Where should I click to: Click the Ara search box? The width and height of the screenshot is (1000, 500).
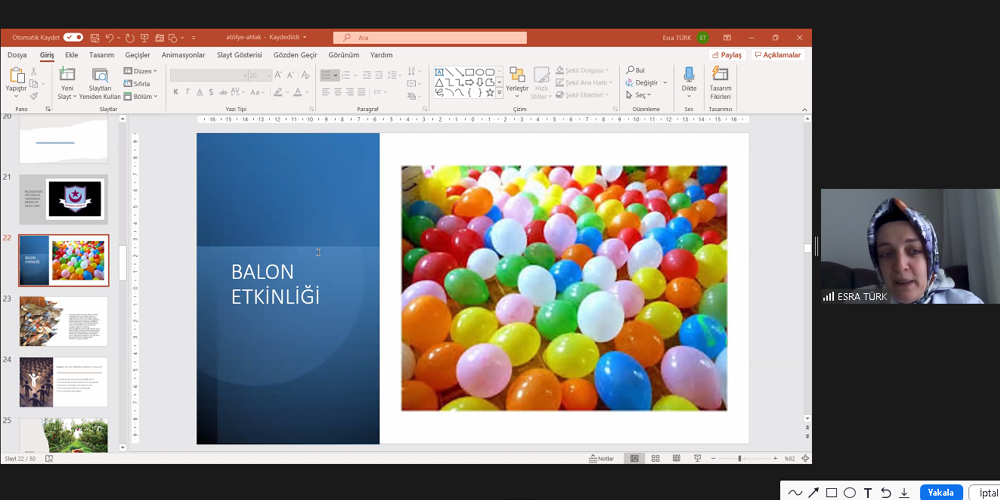click(430, 38)
